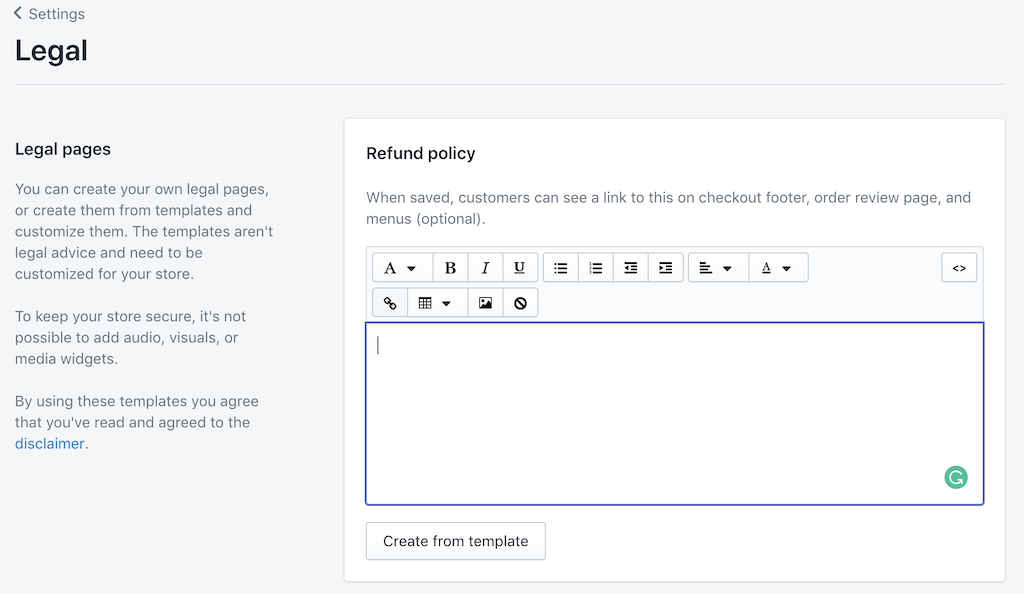Insert an image into the policy

(x=485, y=303)
